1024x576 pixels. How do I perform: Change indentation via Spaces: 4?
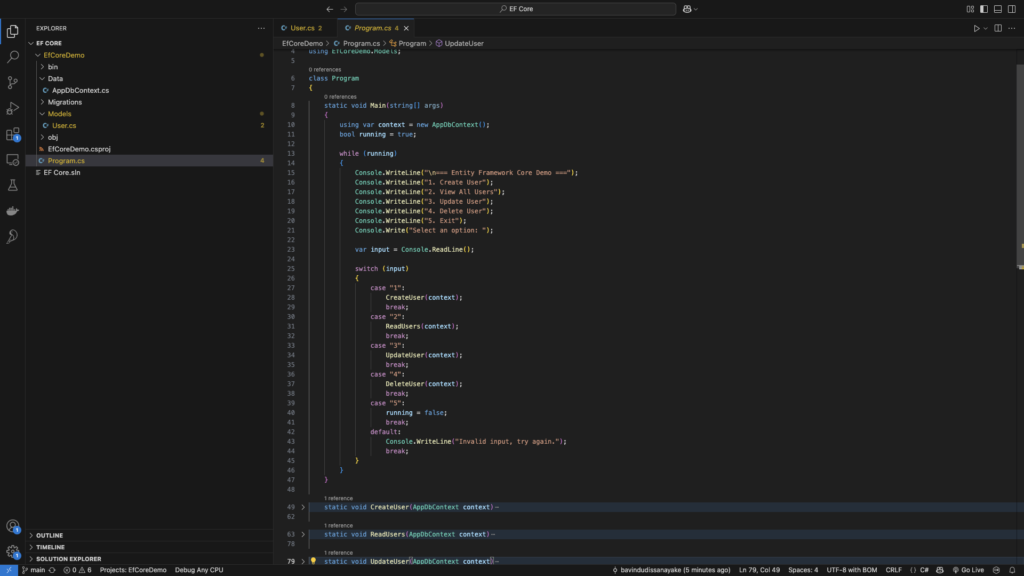pyautogui.click(x=803, y=570)
